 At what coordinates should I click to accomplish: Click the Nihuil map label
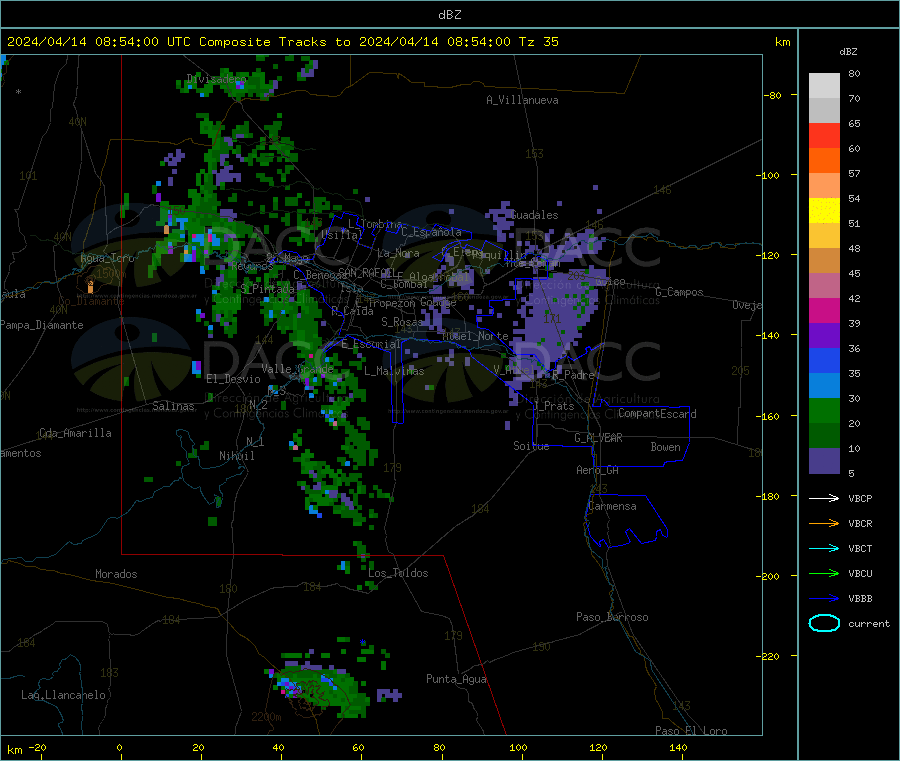click(236, 456)
